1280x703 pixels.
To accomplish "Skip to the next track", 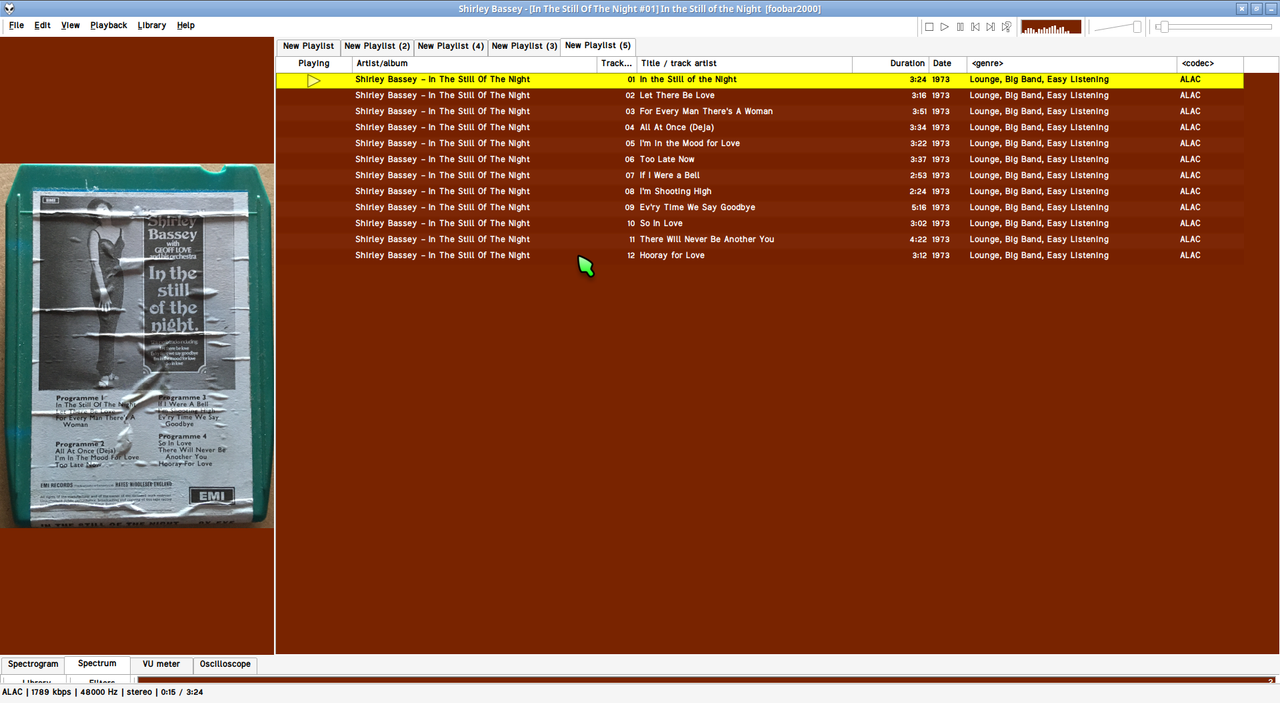I will coord(990,27).
